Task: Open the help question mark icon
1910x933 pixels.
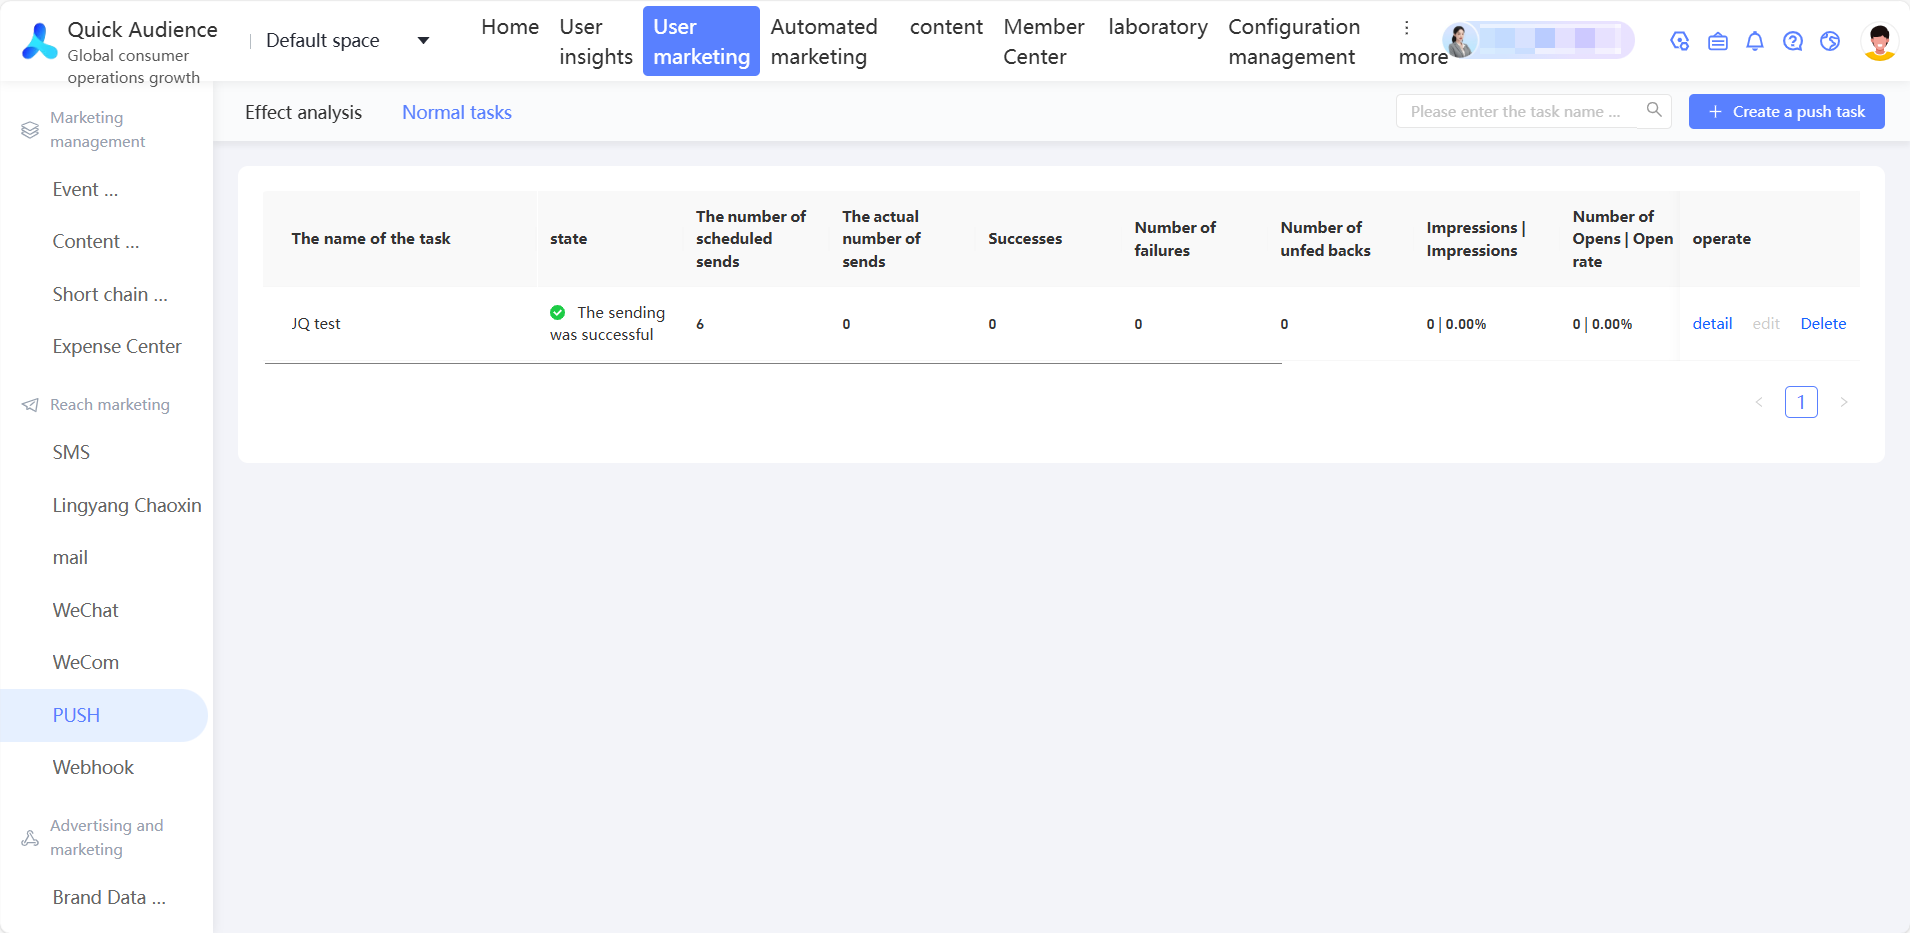Action: click(x=1793, y=41)
